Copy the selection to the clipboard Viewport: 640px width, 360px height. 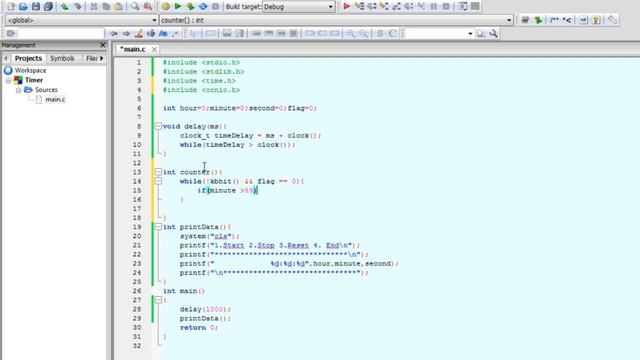click(106, 6)
